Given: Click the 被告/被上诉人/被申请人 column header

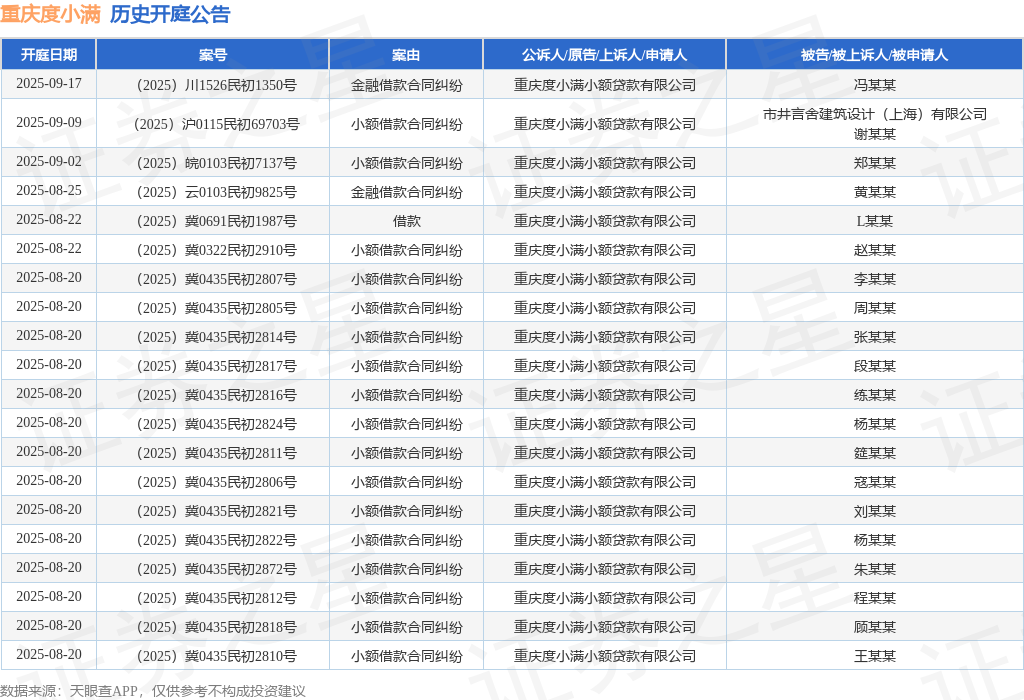Looking at the screenshot, I should pyautogui.click(x=874, y=55).
